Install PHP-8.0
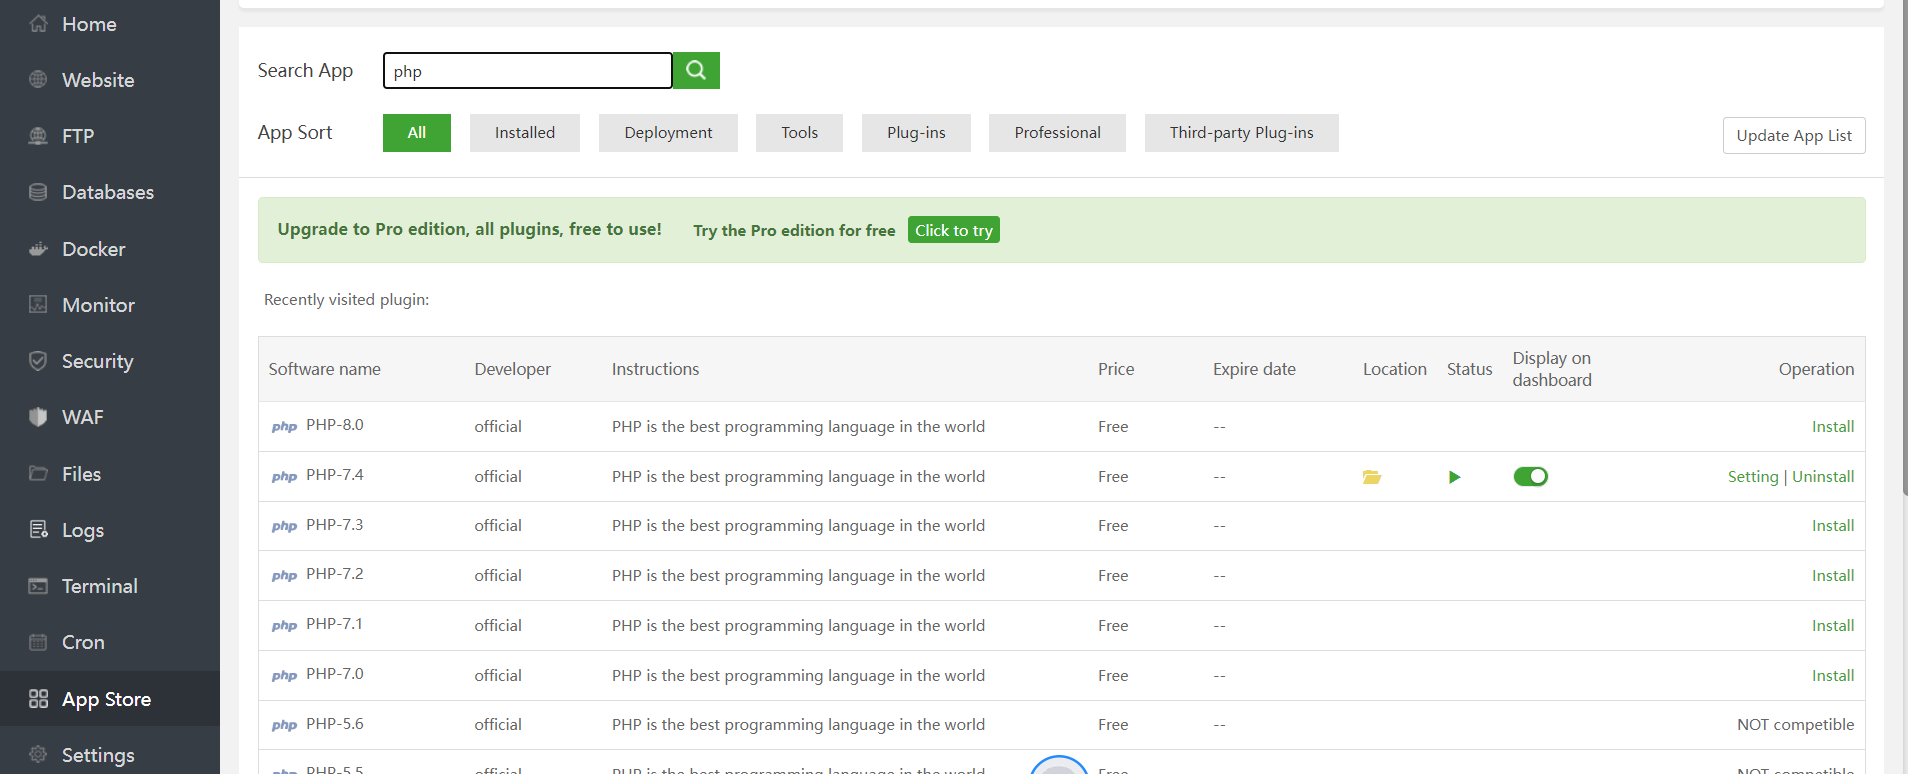The width and height of the screenshot is (1908, 774). tap(1832, 427)
